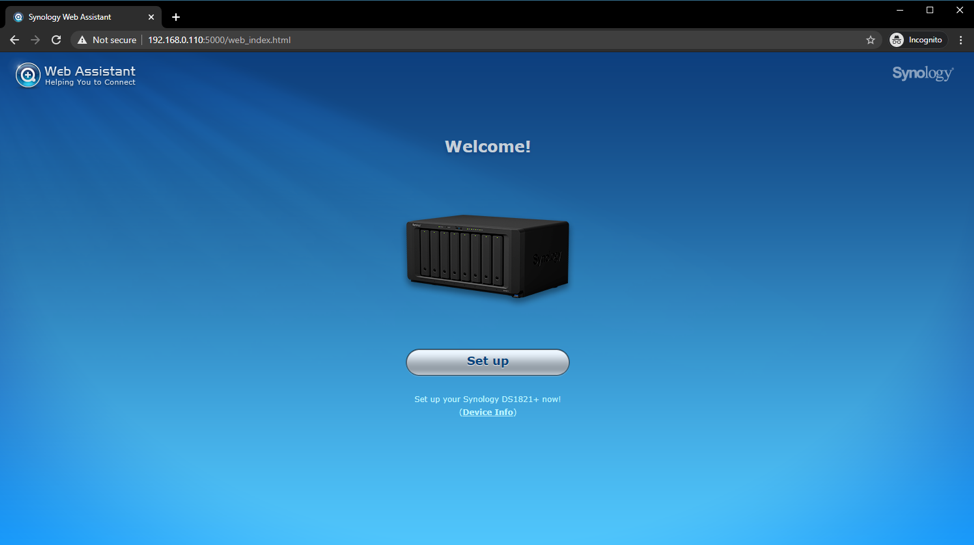Click the Synology brand logo
974x545 pixels.
pos(922,73)
